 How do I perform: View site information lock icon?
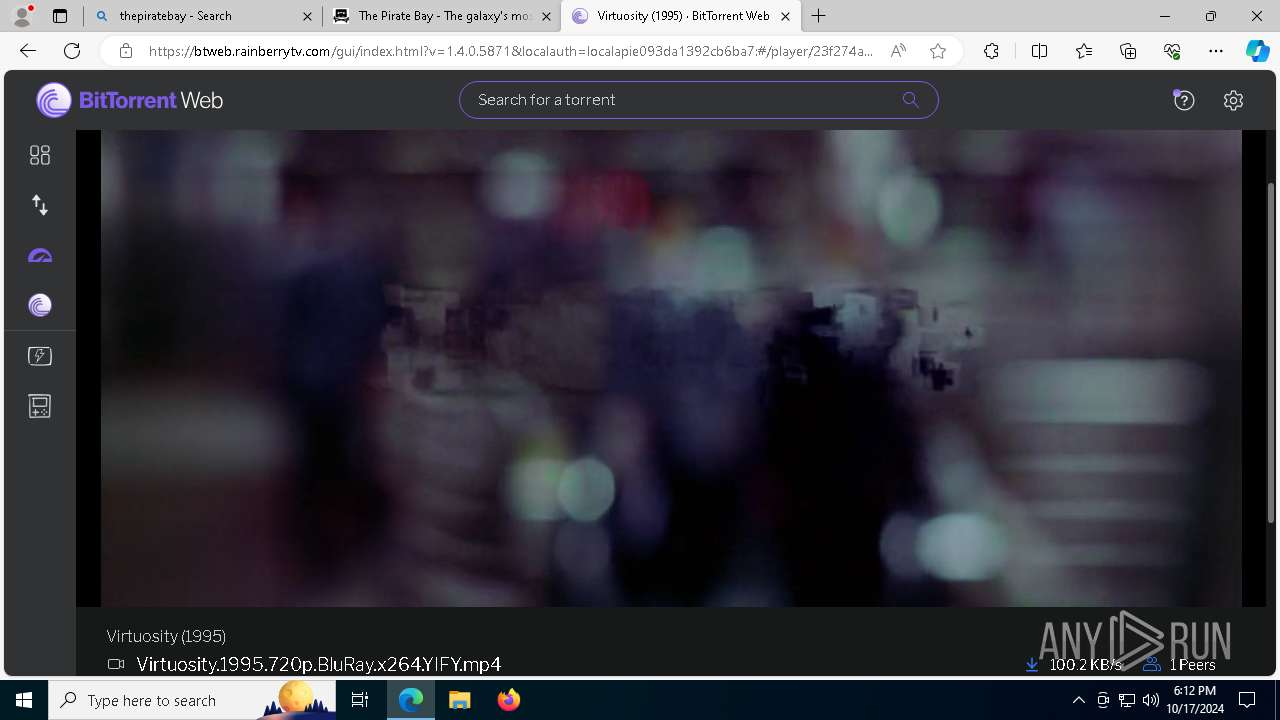click(125, 51)
